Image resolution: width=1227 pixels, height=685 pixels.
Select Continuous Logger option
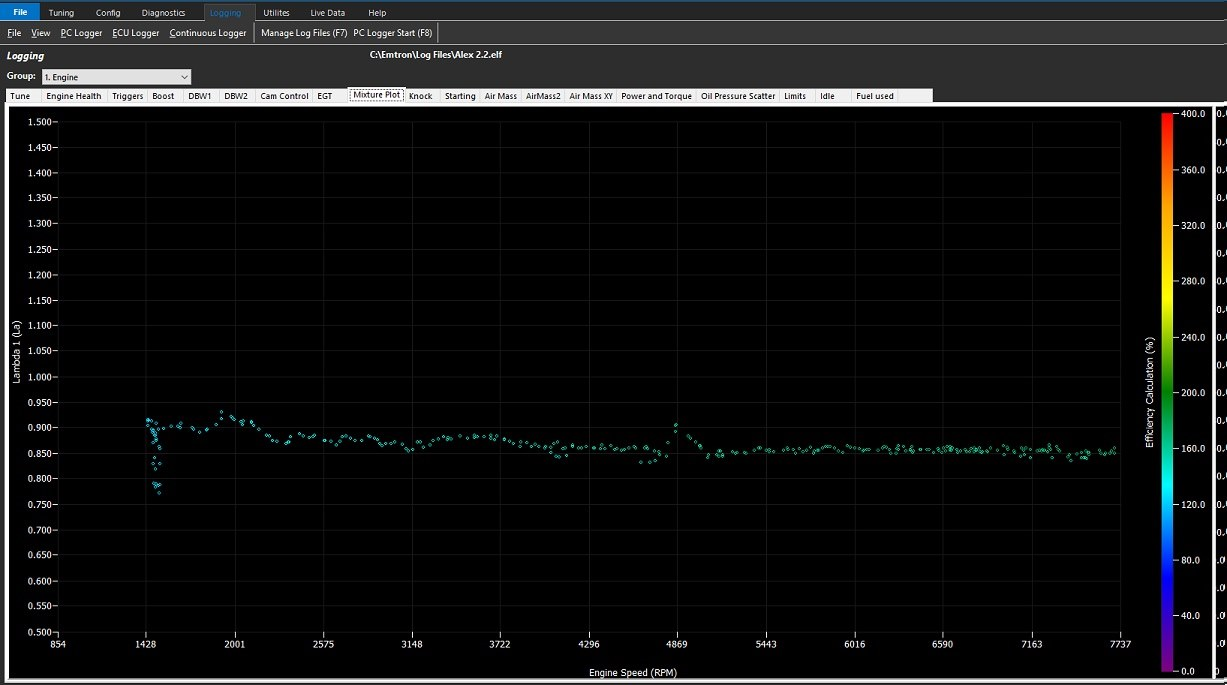click(x=207, y=33)
